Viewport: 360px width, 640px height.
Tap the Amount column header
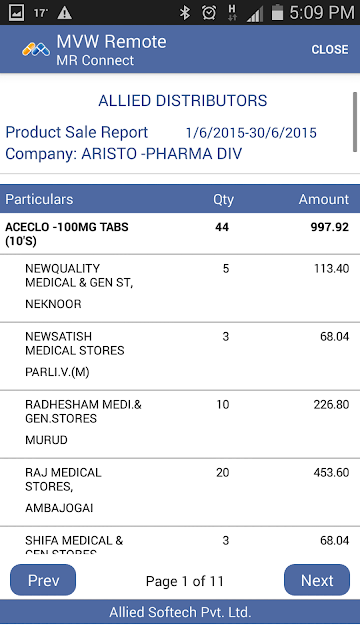[x=324, y=199]
